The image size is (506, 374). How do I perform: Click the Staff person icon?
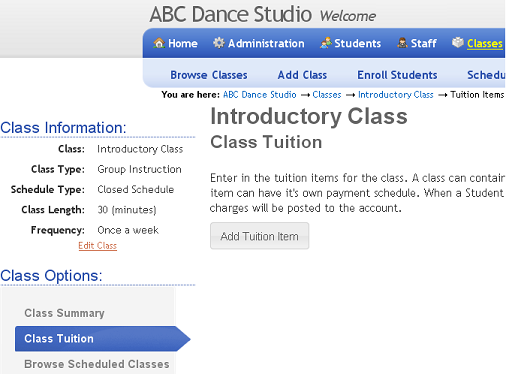click(402, 43)
